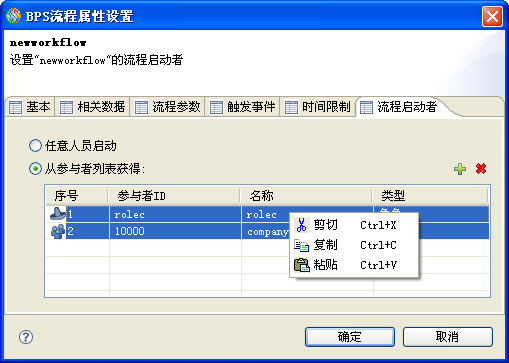Click the group people icon in row 2
The height and width of the screenshot is (363, 509).
[58, 231]
